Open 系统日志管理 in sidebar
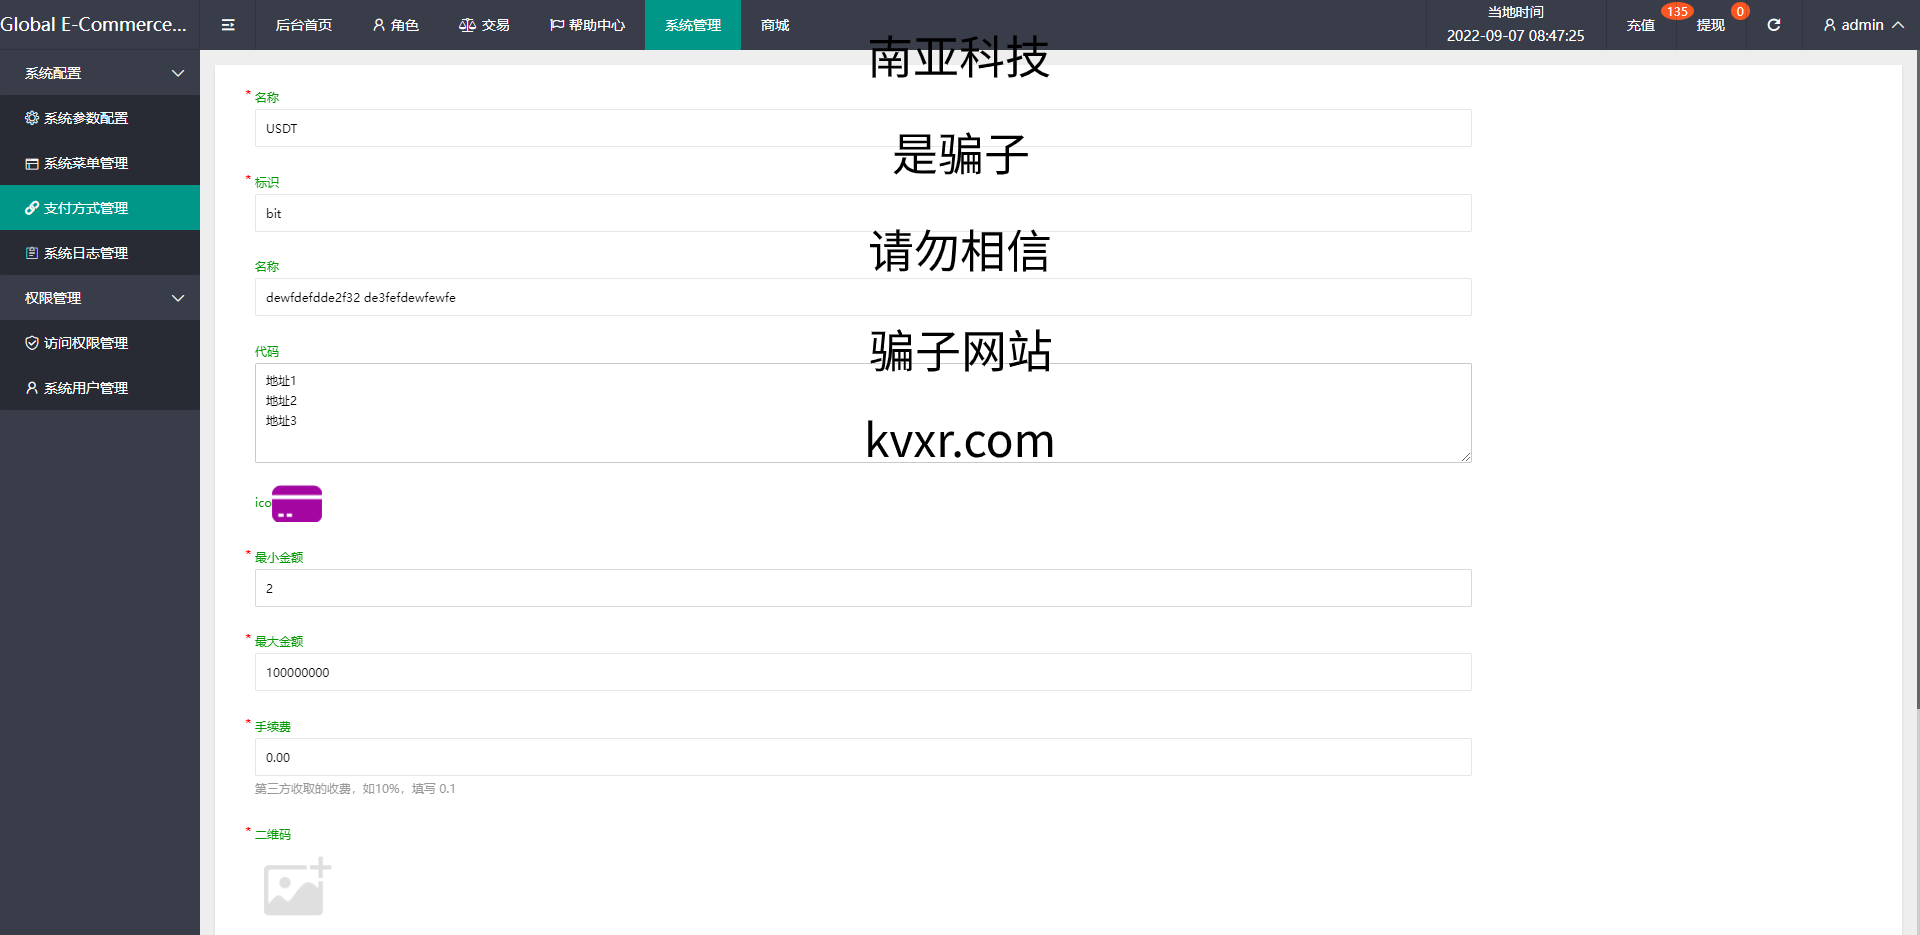The image size is (1920, 935). 100,253
